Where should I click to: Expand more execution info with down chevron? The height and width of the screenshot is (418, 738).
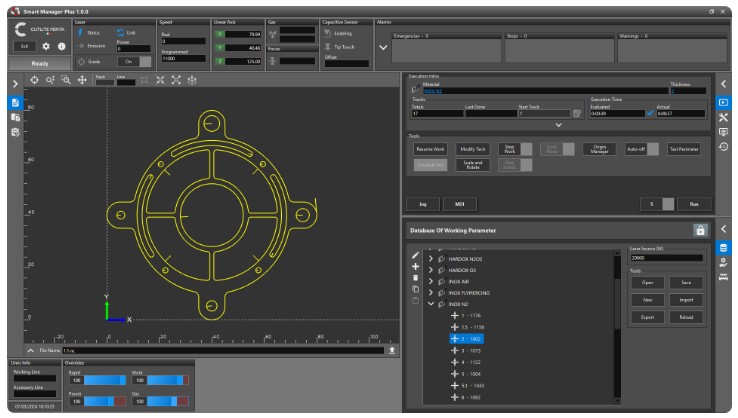pyautogui.click(x=558, y=125)
